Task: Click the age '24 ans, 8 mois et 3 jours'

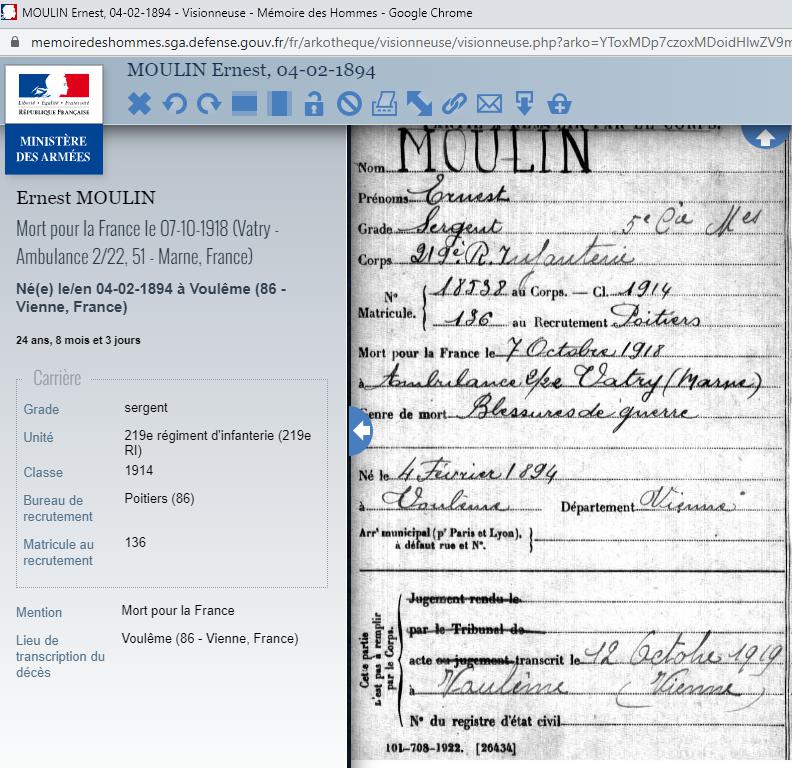Action: [78, 340]
